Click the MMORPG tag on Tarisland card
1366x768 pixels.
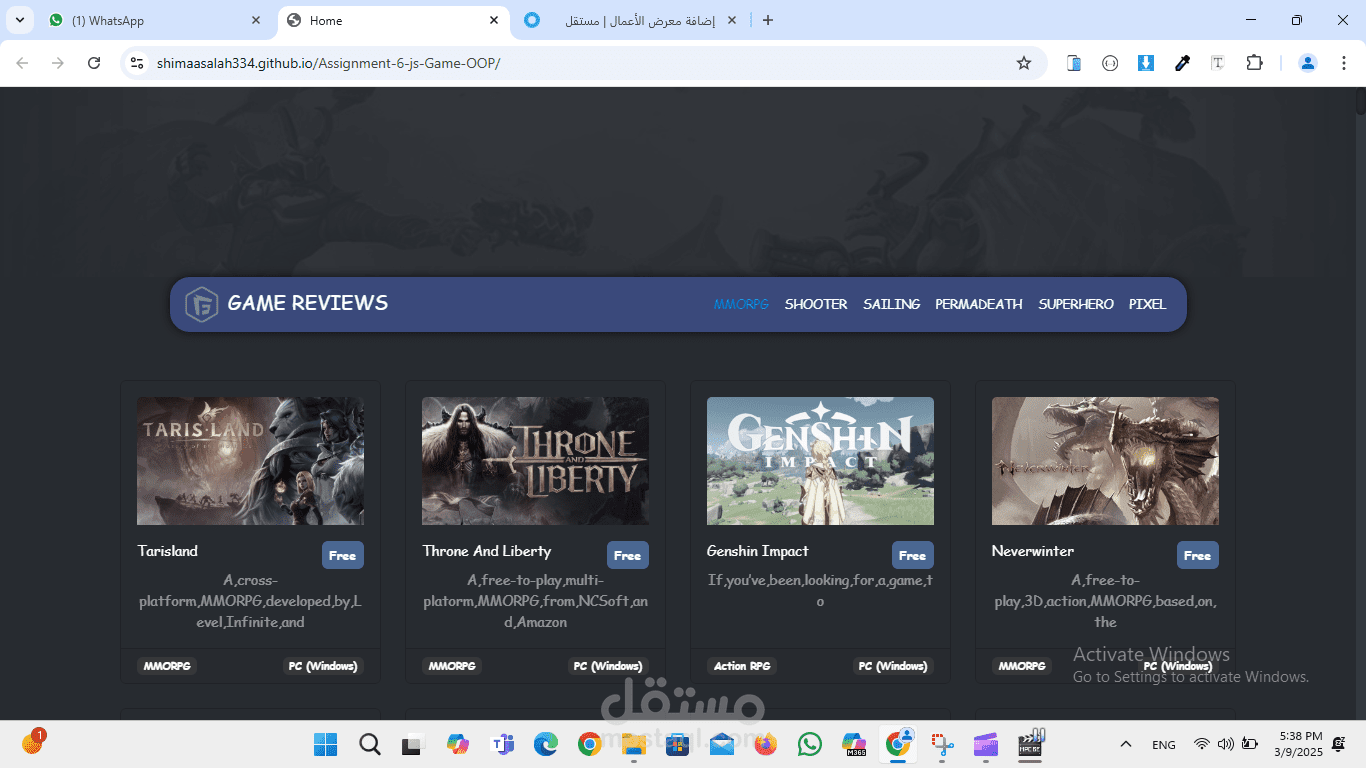pyautogui.click(x=167, y=666)
